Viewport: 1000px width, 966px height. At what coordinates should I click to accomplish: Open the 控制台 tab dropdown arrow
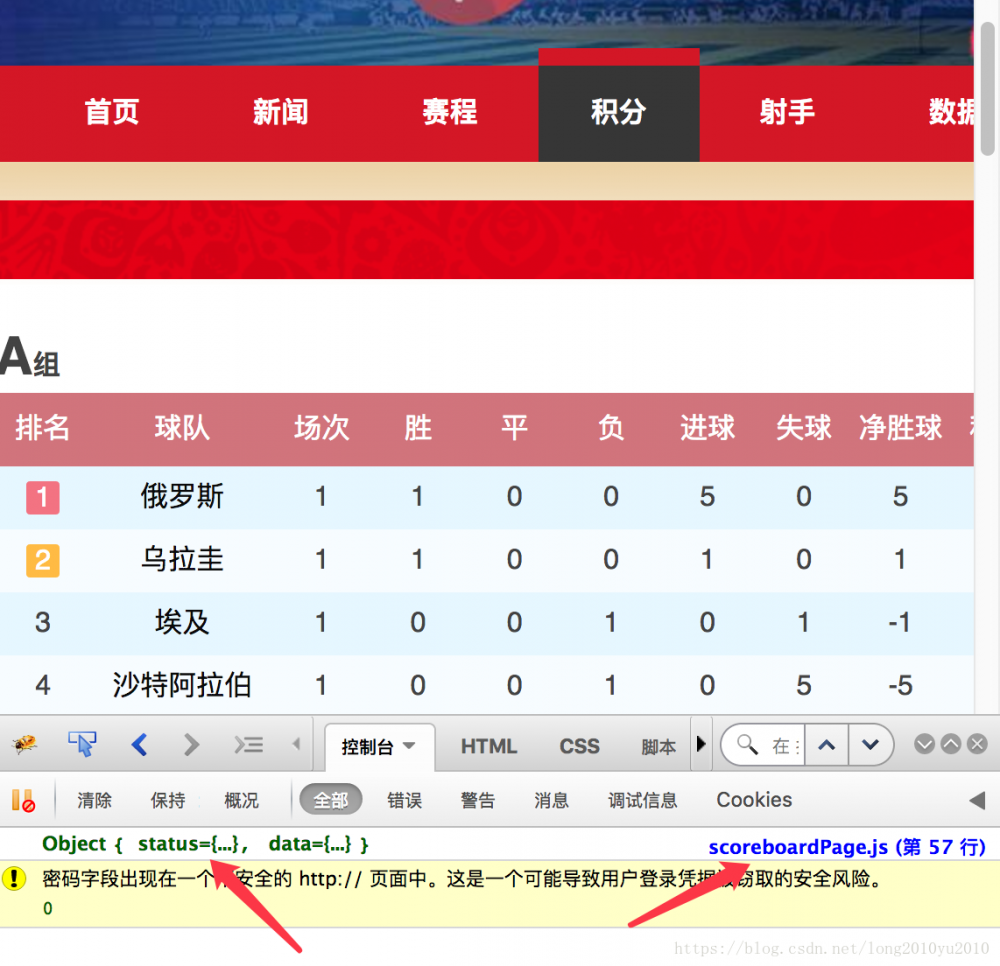point(409,745)
